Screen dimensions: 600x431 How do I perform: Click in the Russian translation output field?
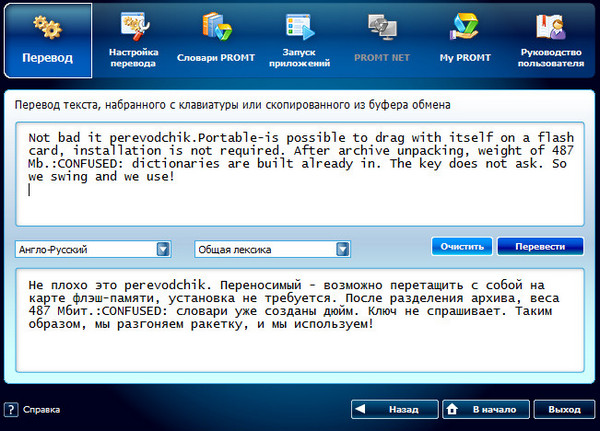click(x=300, y=320)
